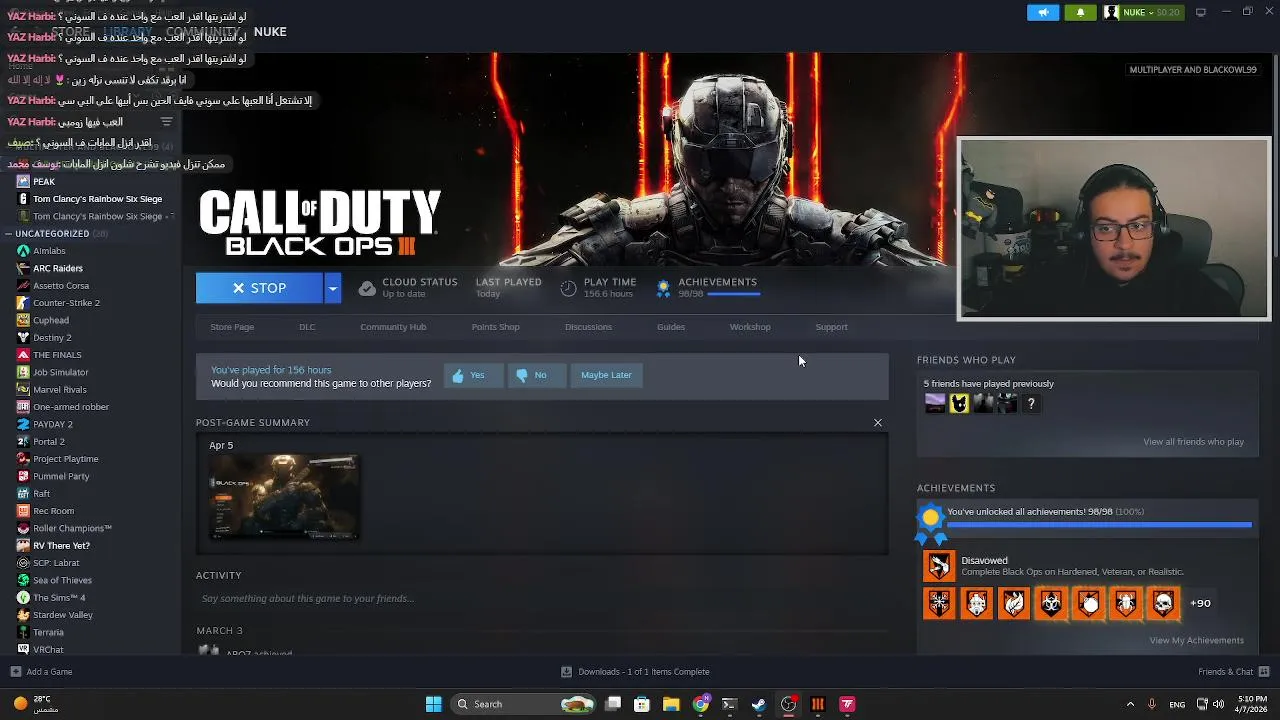Click the Disavowed achievement icon
Screen dimensions: 1280x720
click(939, 566)
